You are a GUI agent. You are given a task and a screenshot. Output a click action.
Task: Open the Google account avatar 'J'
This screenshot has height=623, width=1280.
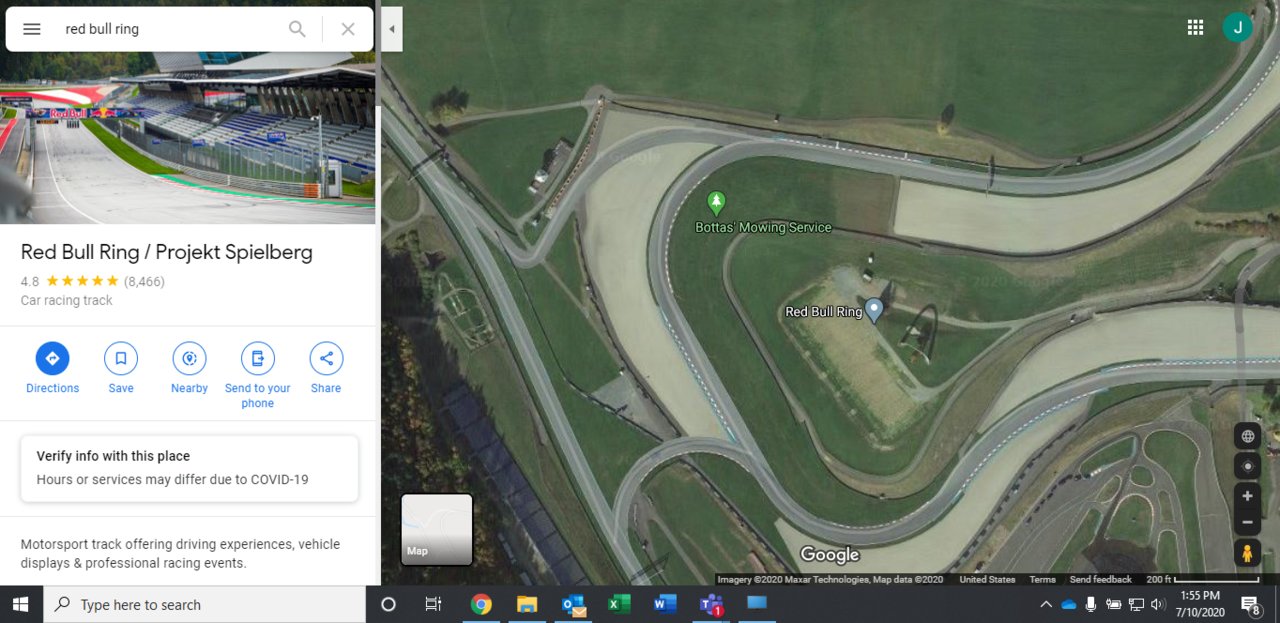[1237, 28]
